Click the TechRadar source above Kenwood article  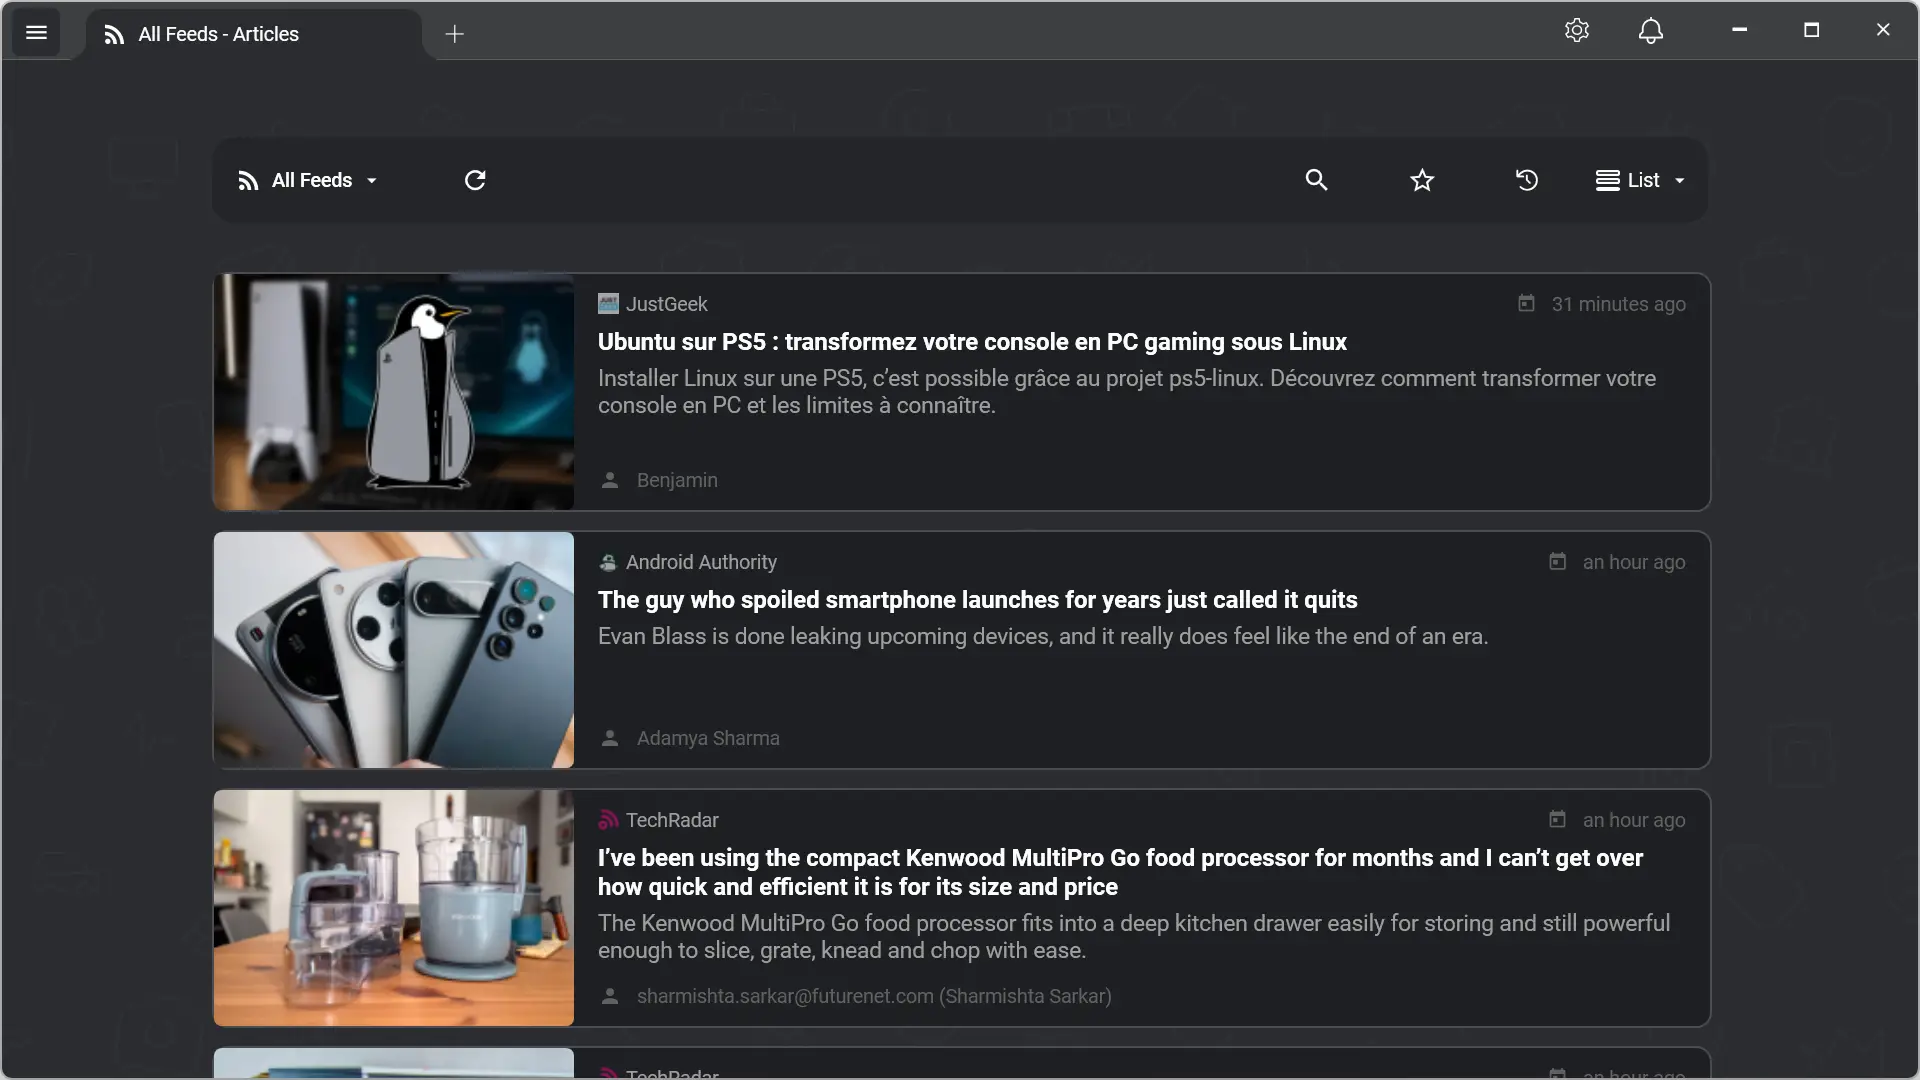pos(672,820)
